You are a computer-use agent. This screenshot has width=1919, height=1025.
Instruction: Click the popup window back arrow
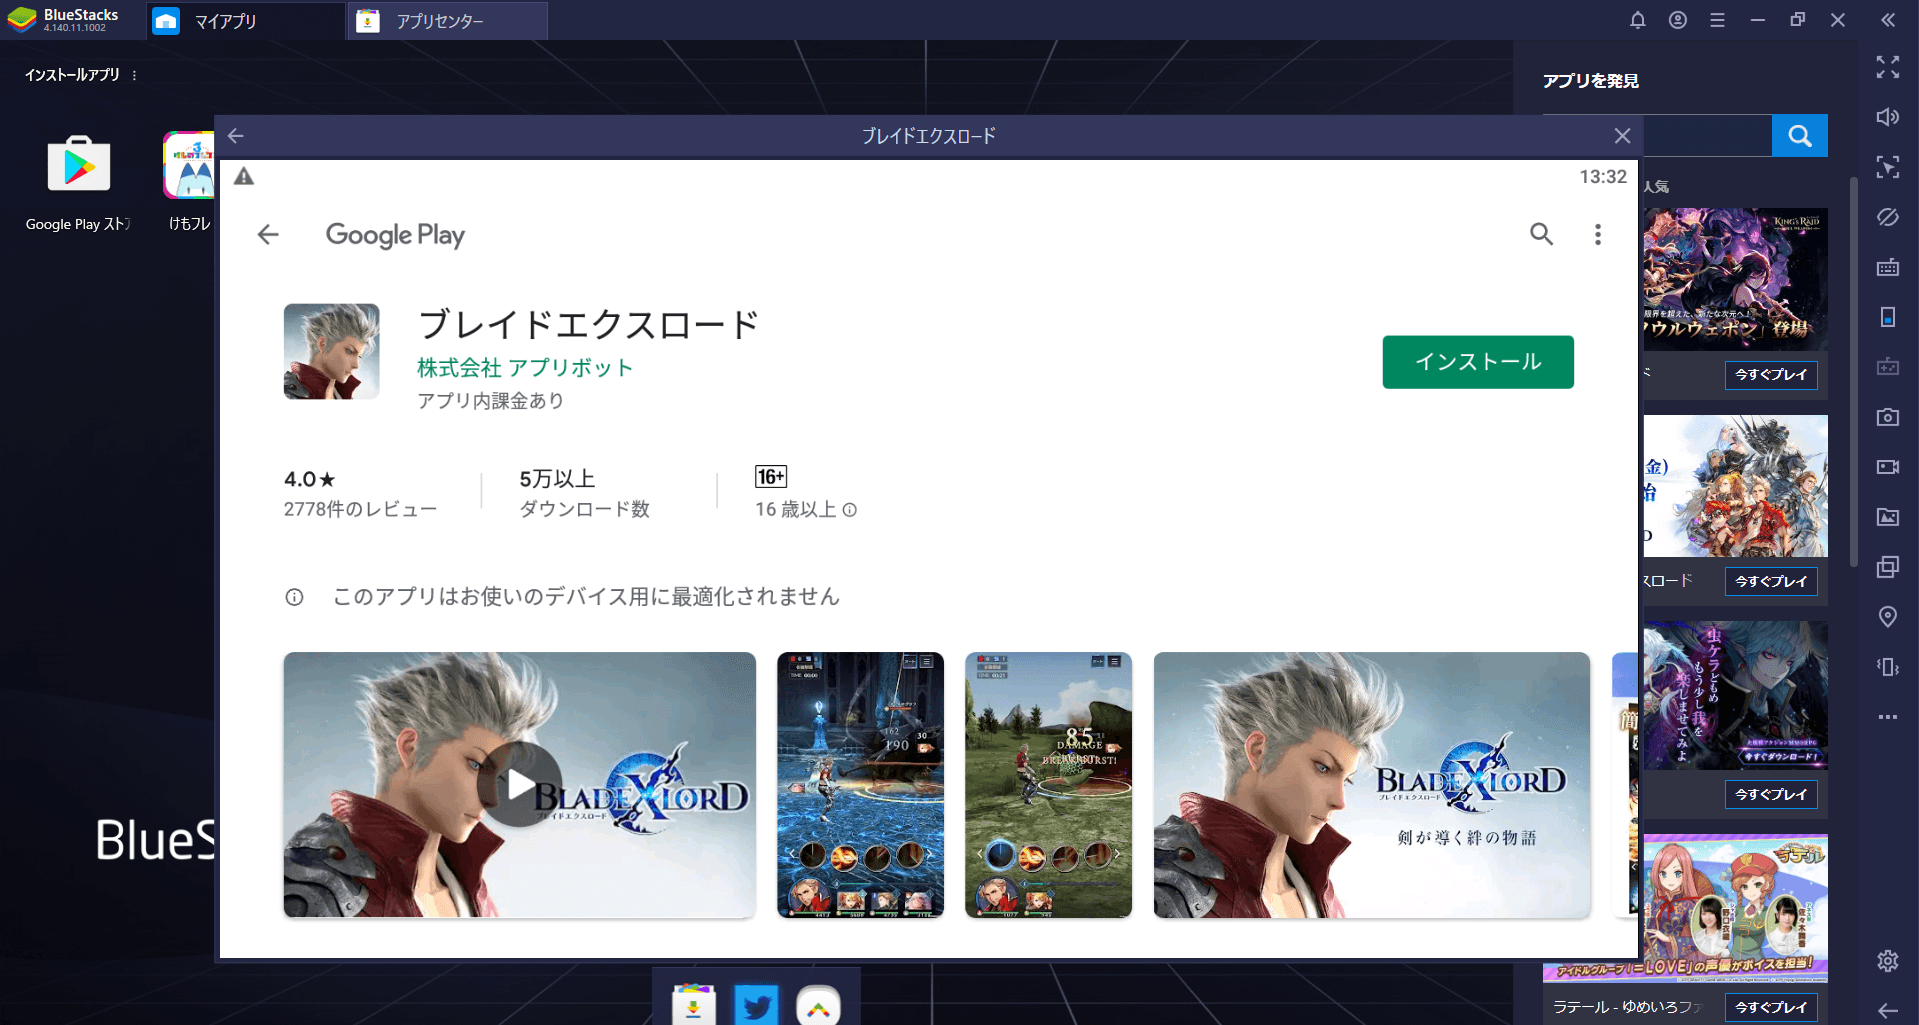[236, 136]
